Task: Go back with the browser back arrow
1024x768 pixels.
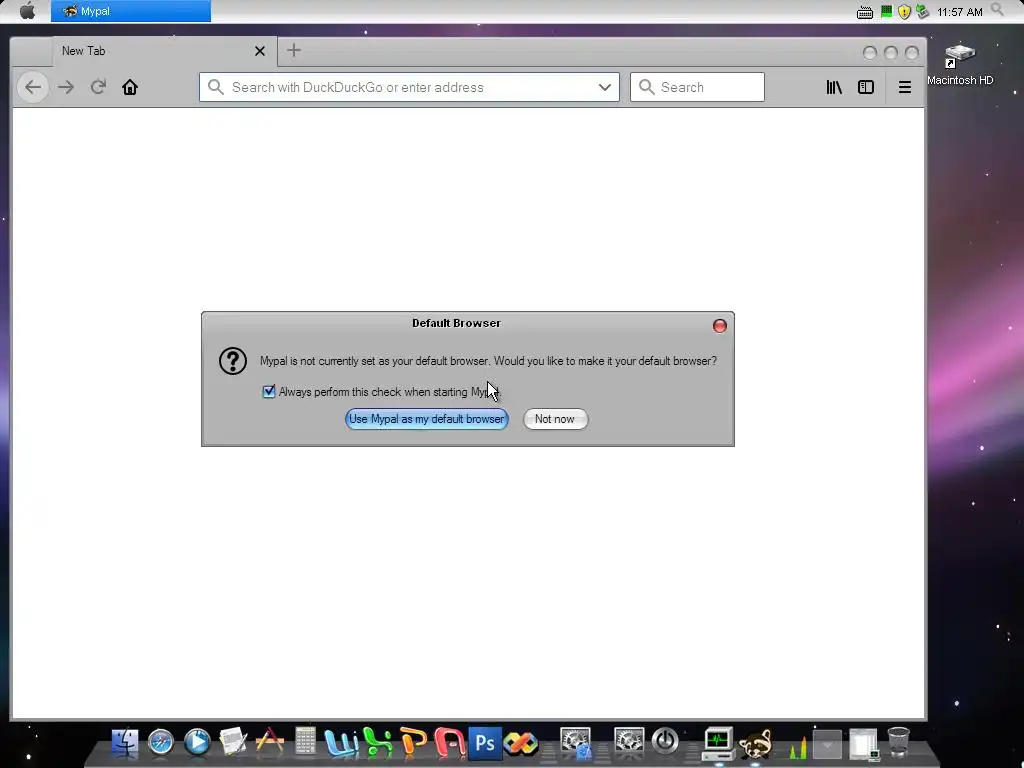Action: tap(33, 88)
